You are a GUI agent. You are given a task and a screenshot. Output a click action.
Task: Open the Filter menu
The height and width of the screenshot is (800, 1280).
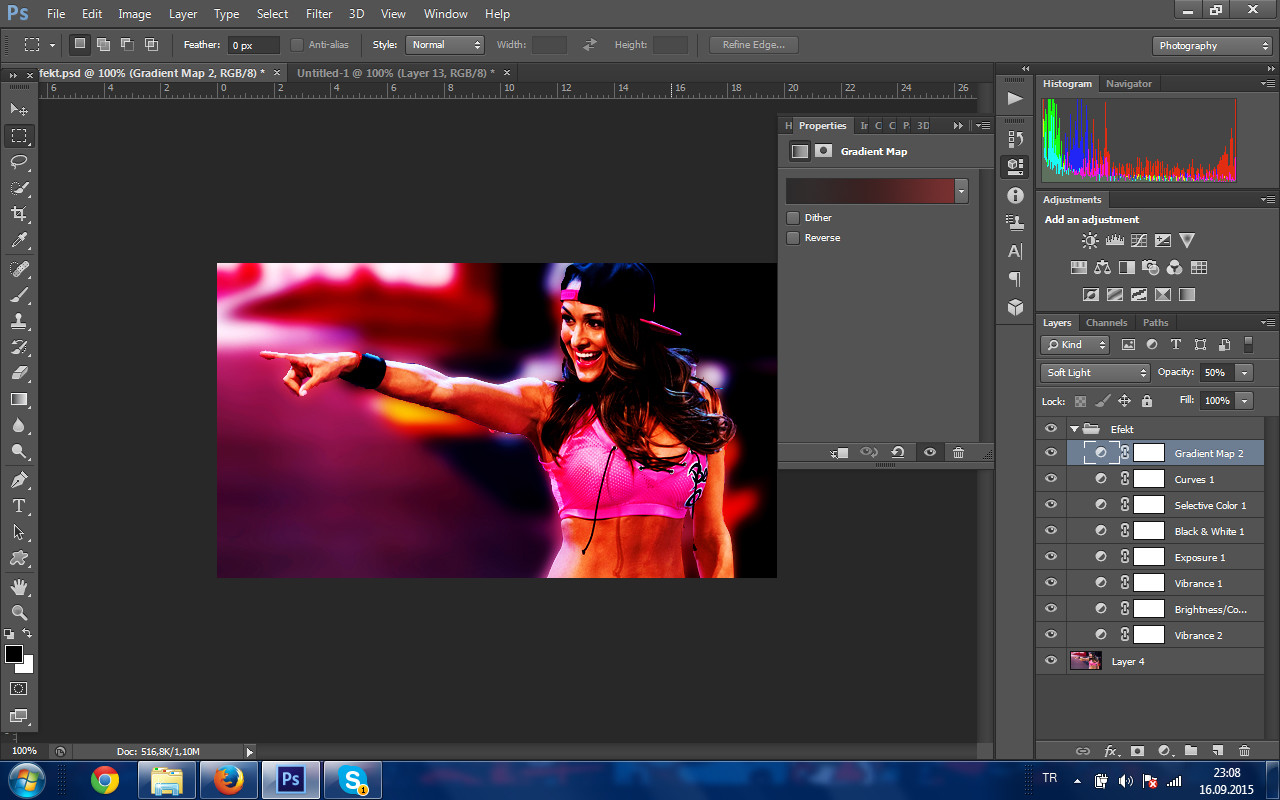tap(319, 14)
